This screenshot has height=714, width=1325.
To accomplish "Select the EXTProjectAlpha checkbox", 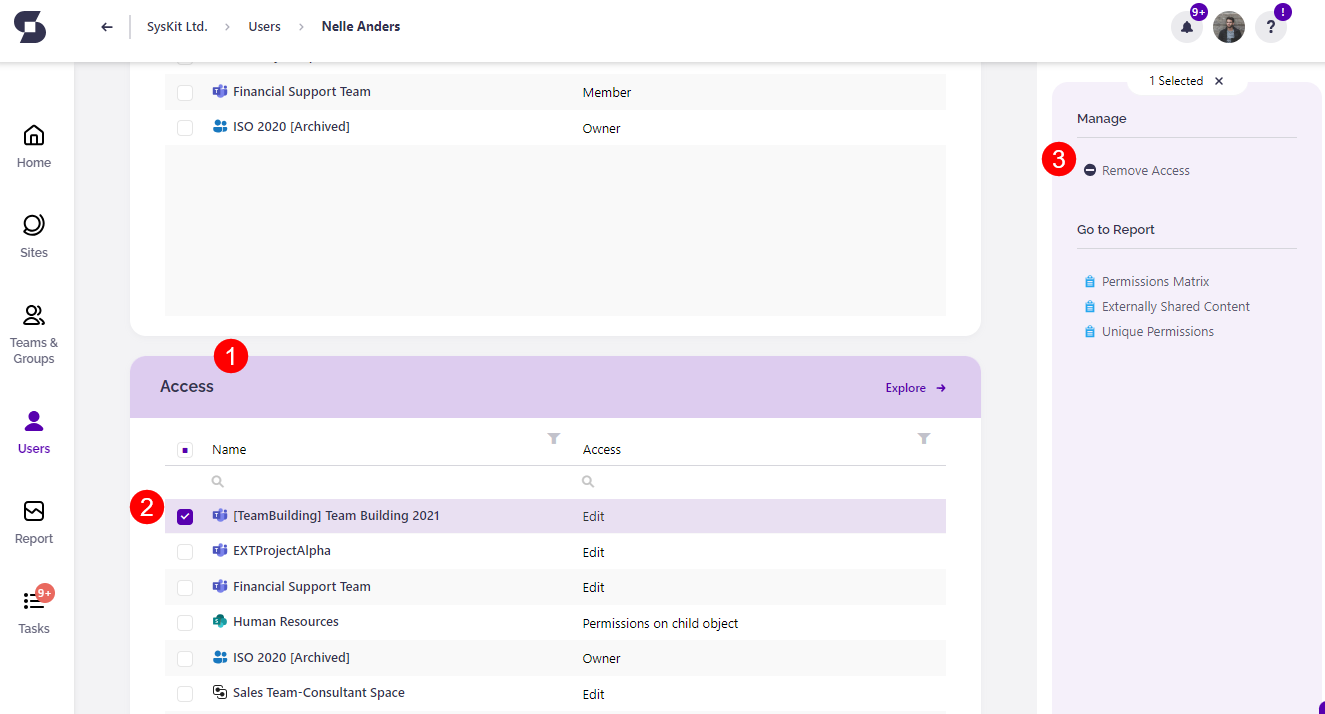I will pos(185,552).
